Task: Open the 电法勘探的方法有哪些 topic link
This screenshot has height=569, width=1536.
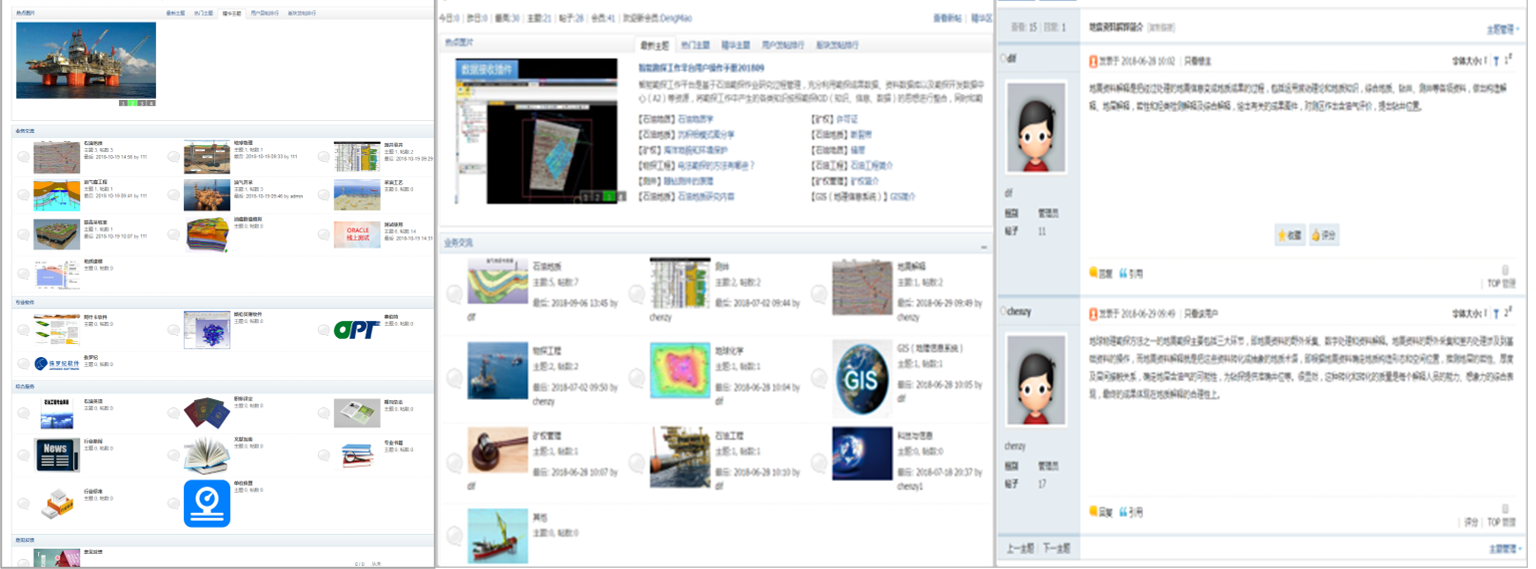Action: tap(716, 165)
